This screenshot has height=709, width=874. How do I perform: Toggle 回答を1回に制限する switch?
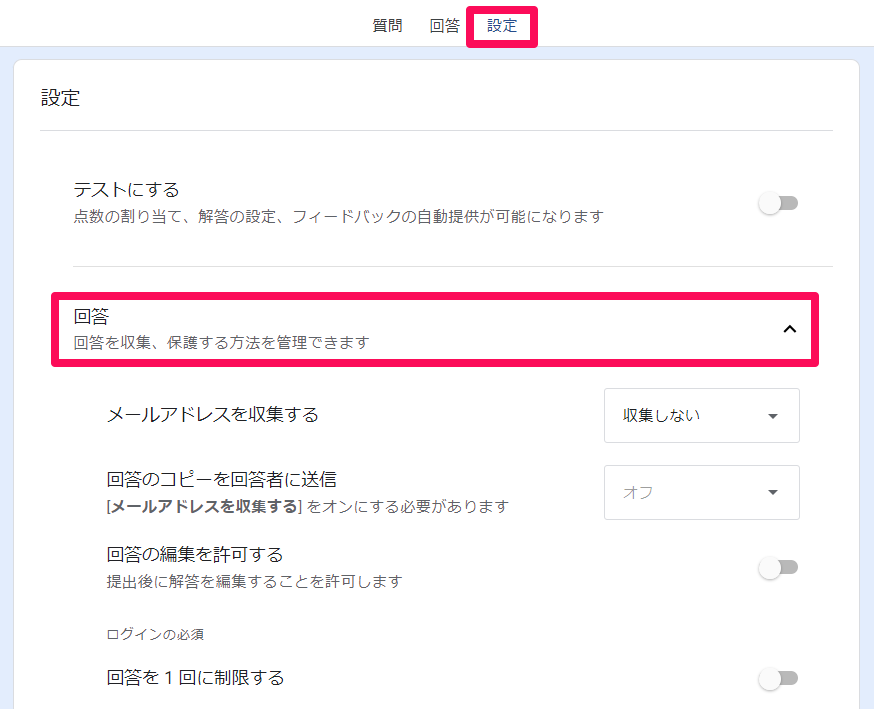[x=778, y=678]
